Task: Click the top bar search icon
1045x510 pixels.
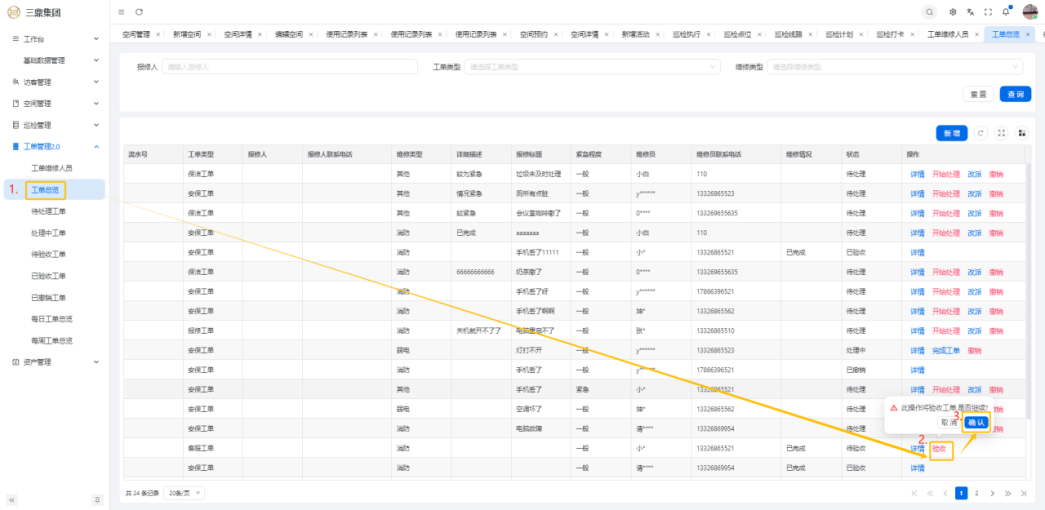Action: click(x=930, y=12)
